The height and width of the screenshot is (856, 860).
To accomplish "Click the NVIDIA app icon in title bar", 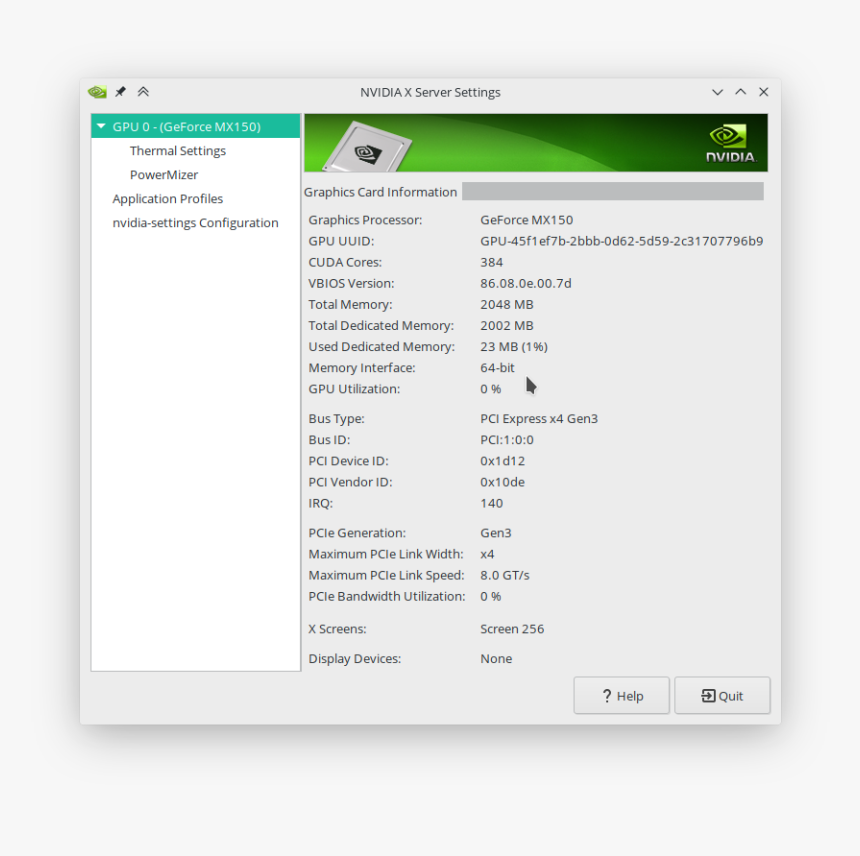I will pyautogui.click(x=97, y=92).
